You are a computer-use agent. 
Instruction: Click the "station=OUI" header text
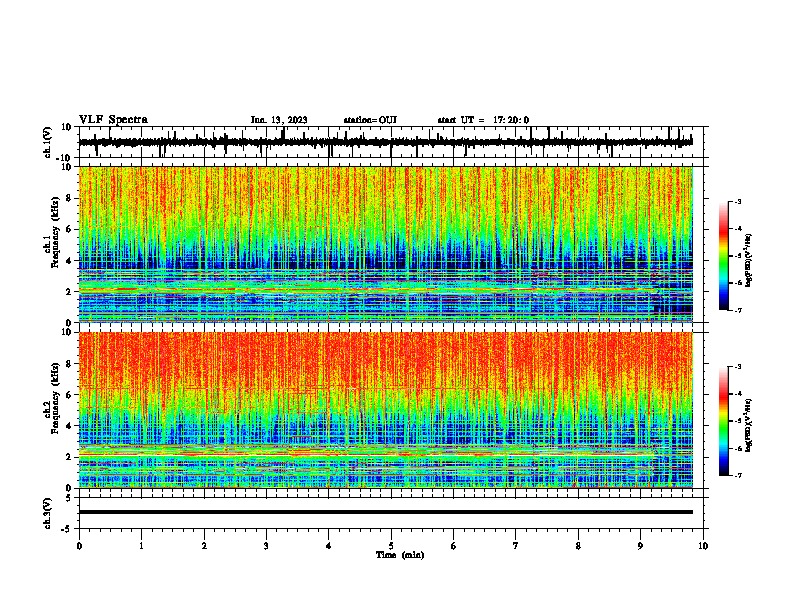(x=370, y=120)
